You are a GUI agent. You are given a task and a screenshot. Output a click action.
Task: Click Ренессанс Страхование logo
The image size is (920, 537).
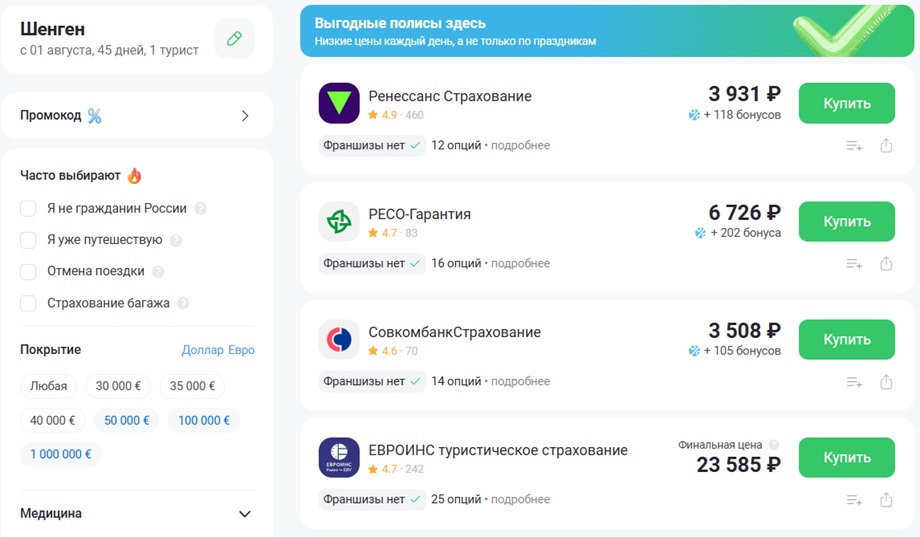pyautogui.click(x=339, y=103)
